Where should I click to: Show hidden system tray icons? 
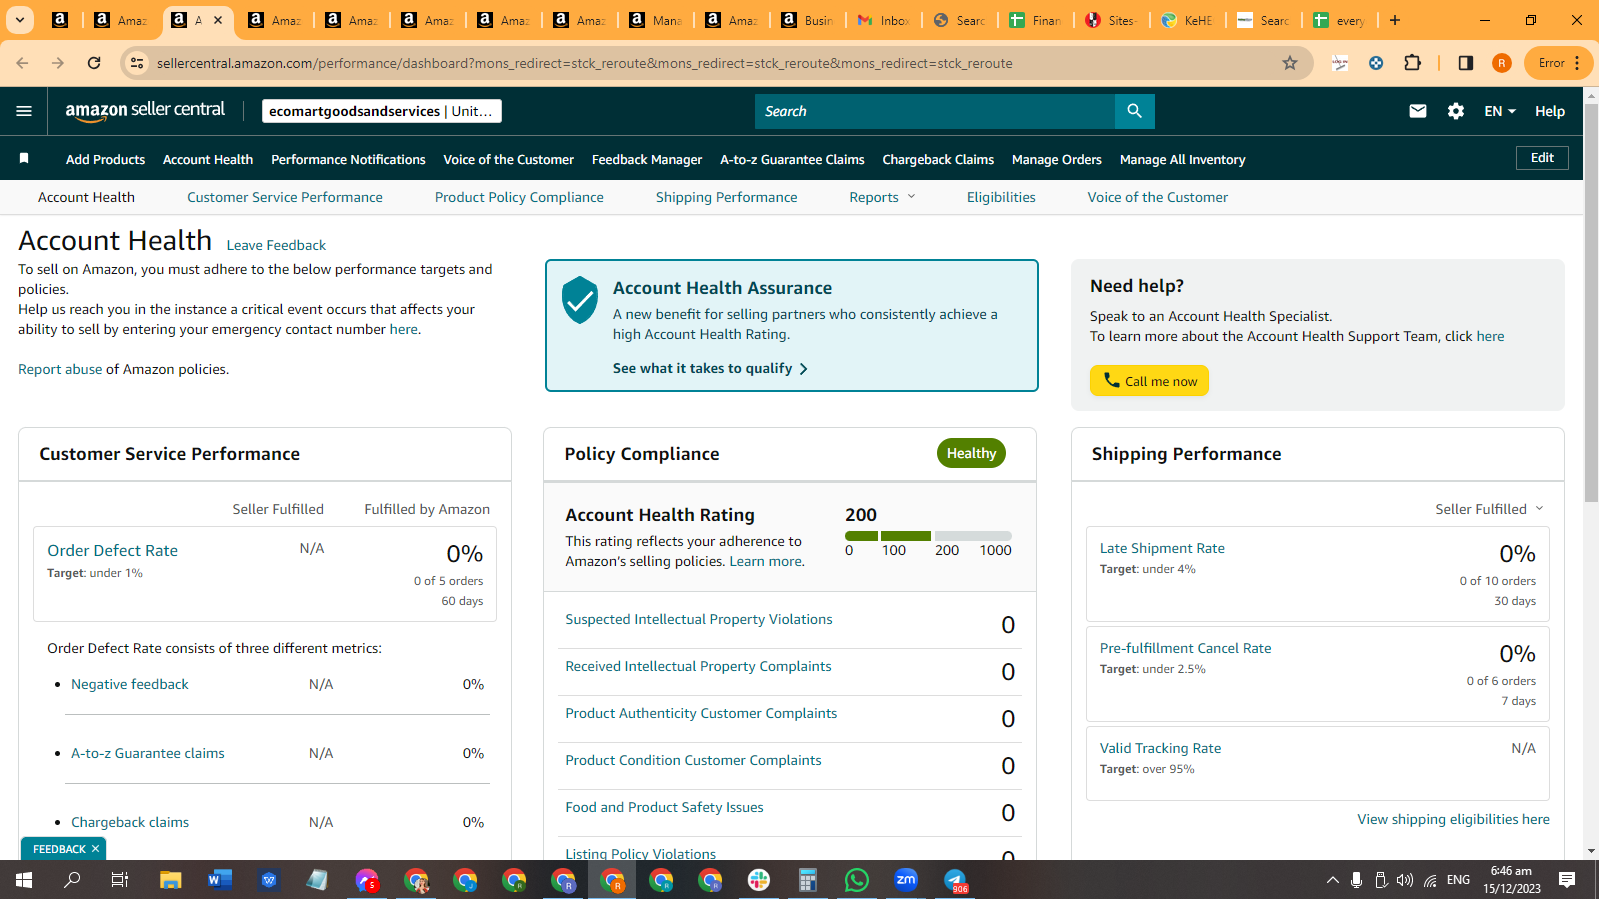tap(1332, 880)
